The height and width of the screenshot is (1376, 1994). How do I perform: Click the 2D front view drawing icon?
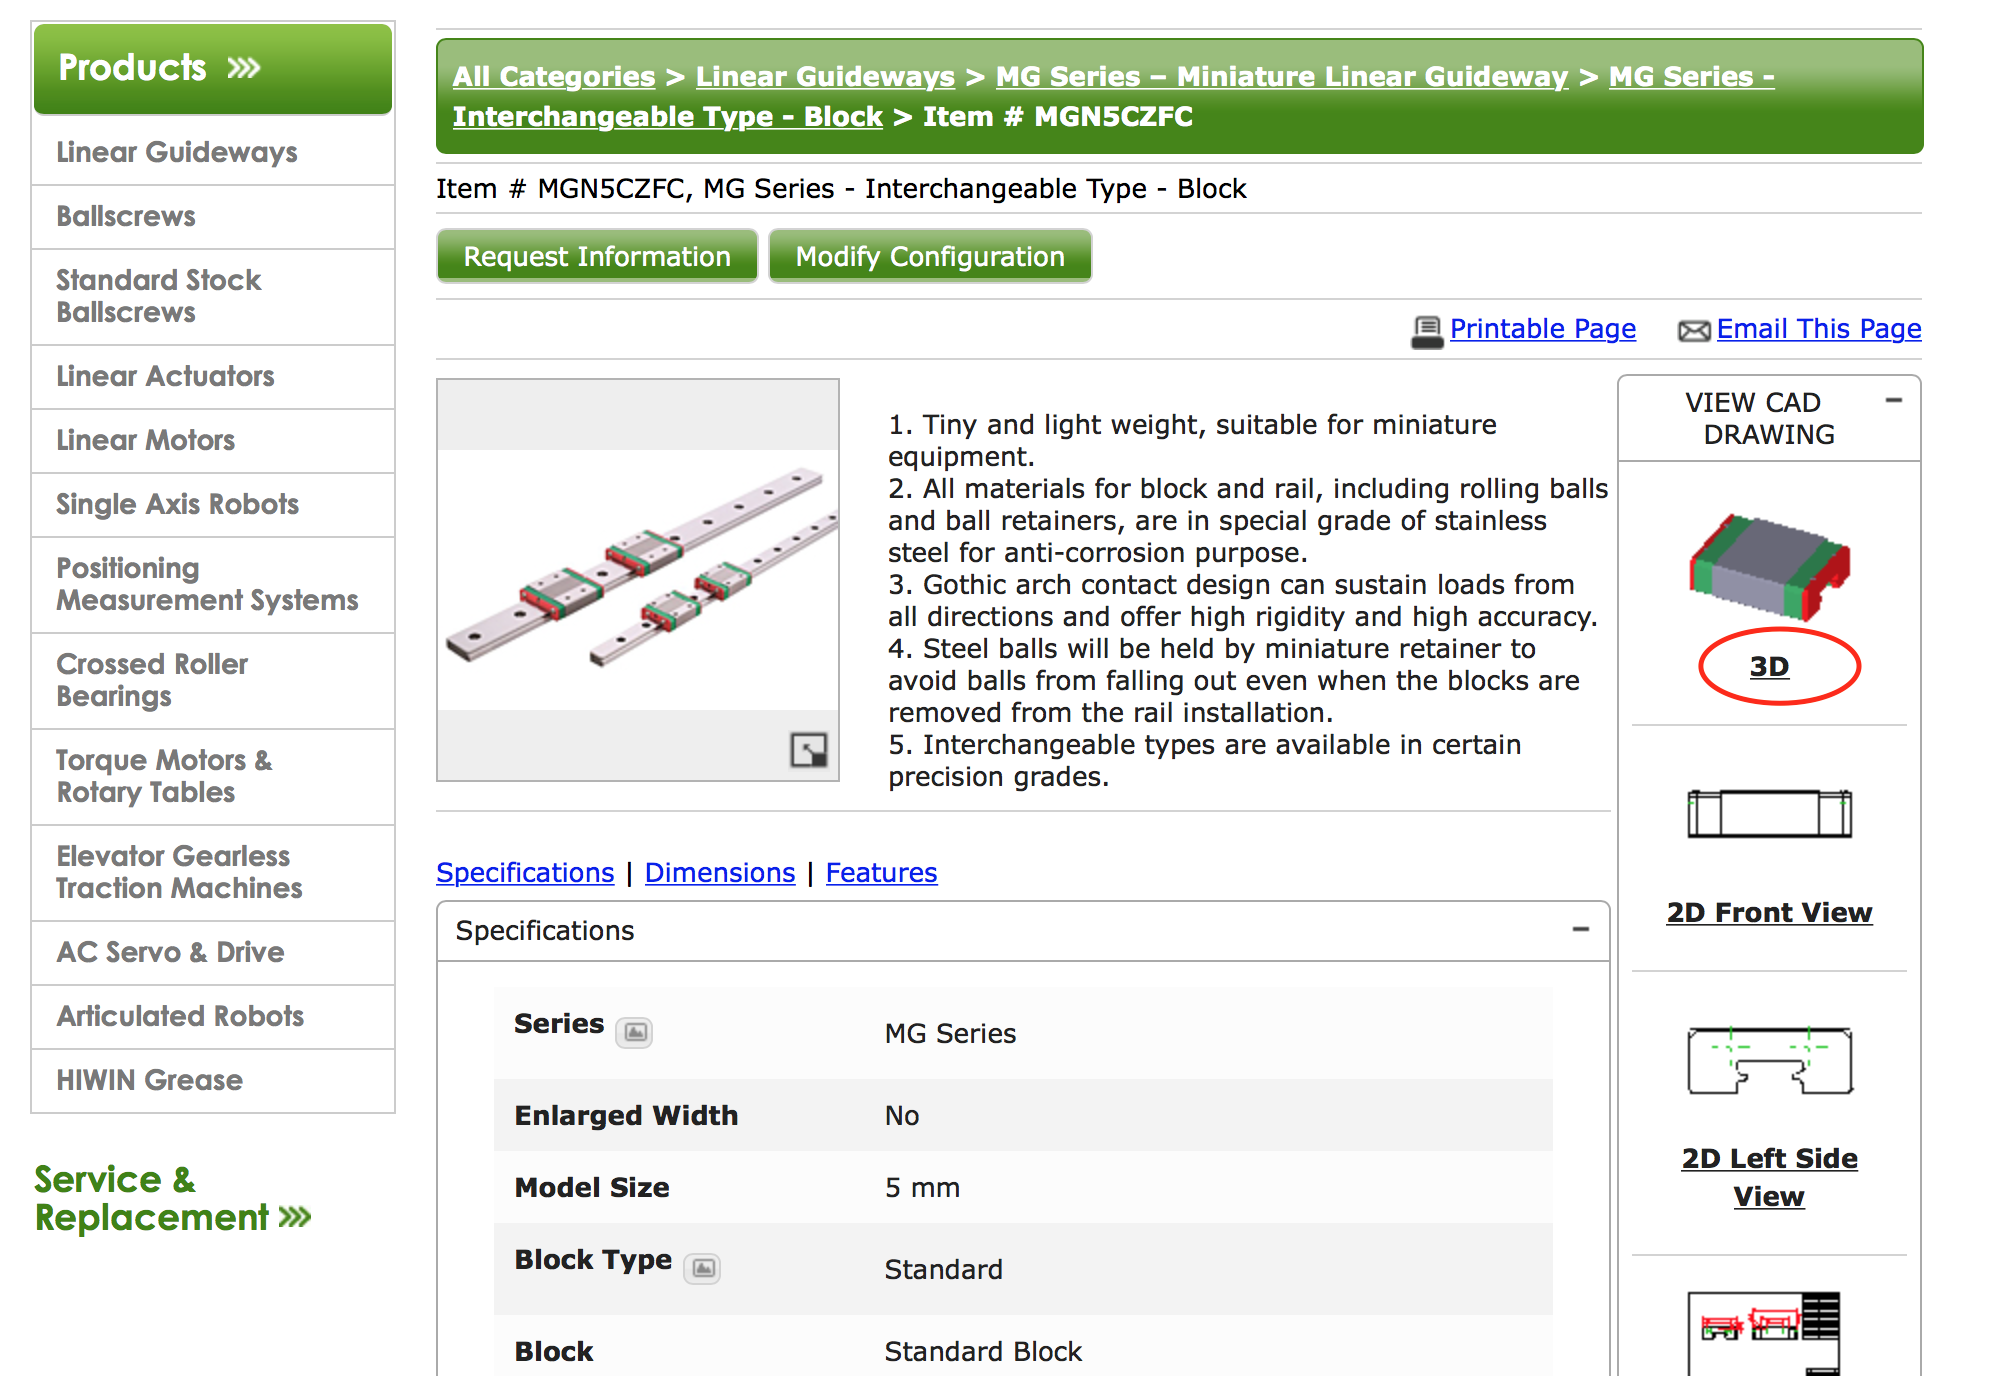point(1768,814)
